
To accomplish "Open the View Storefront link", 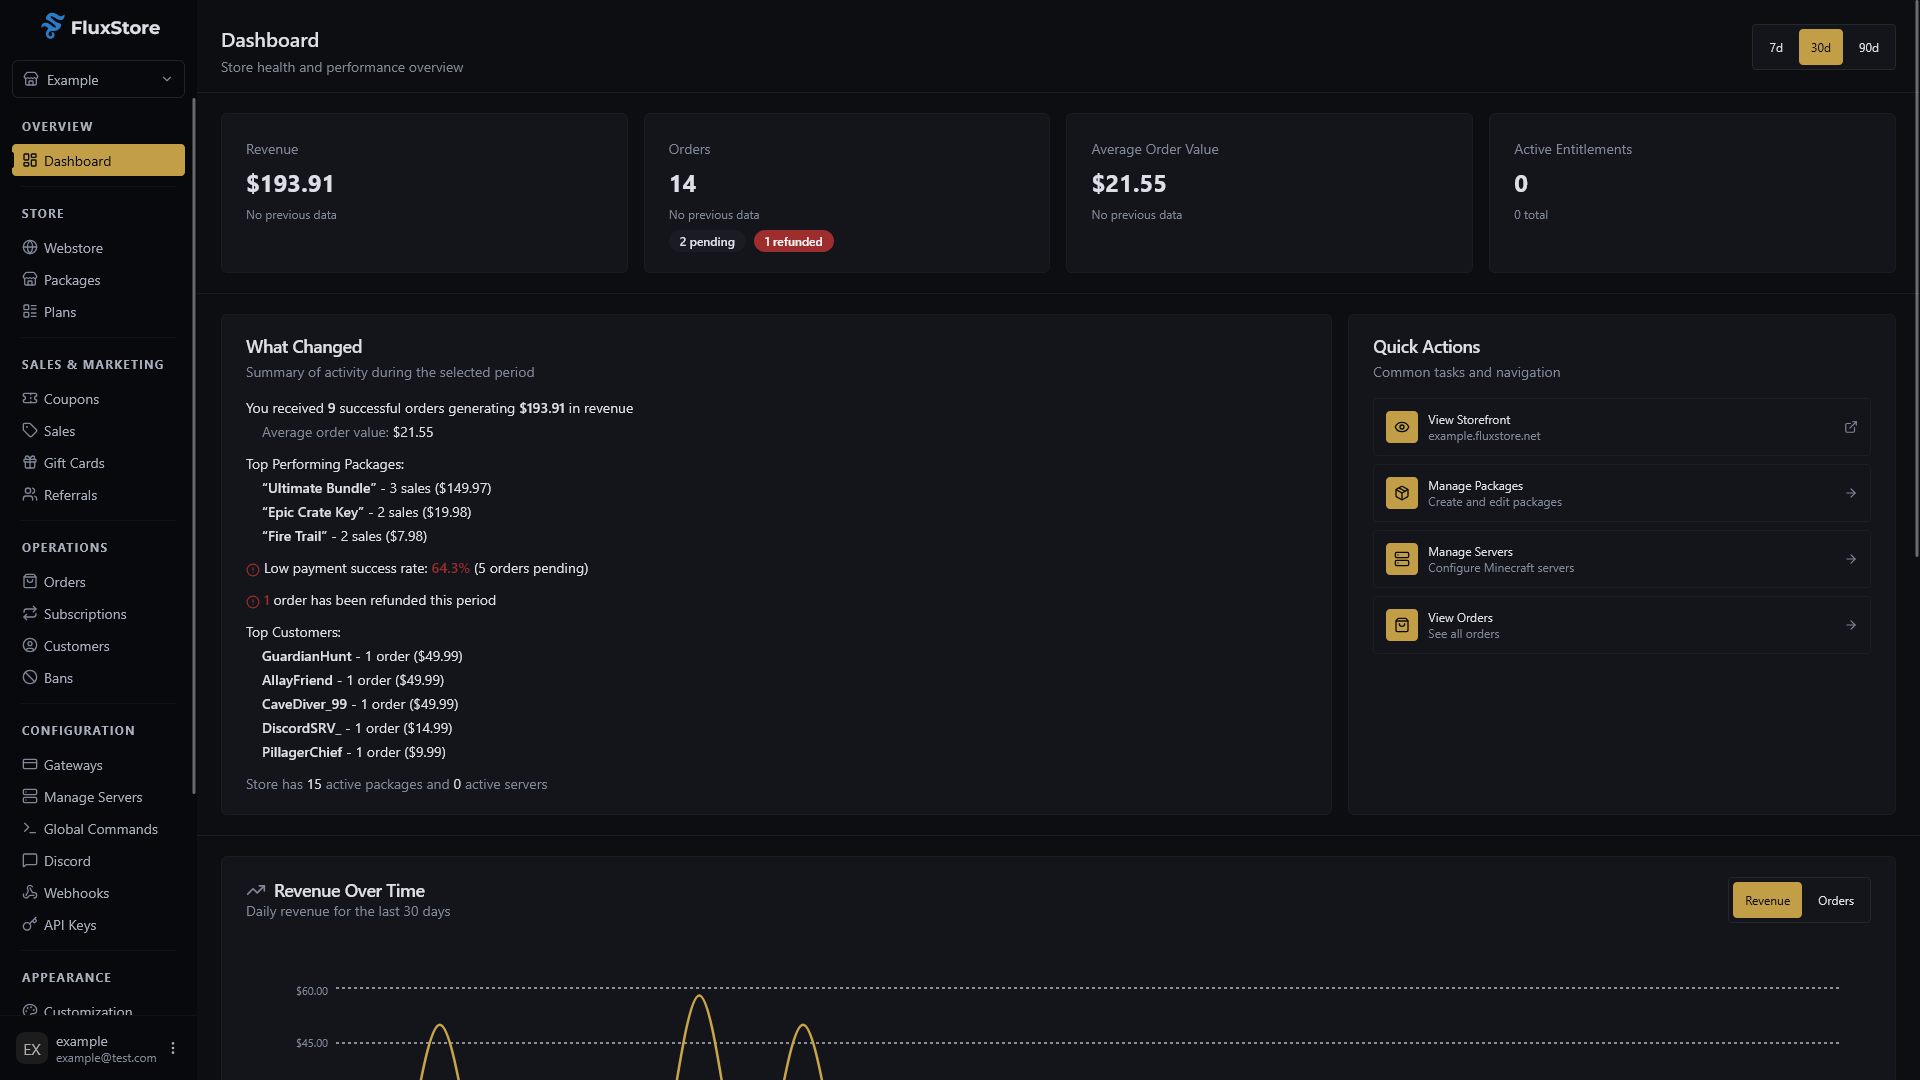I will [1619, 427].
